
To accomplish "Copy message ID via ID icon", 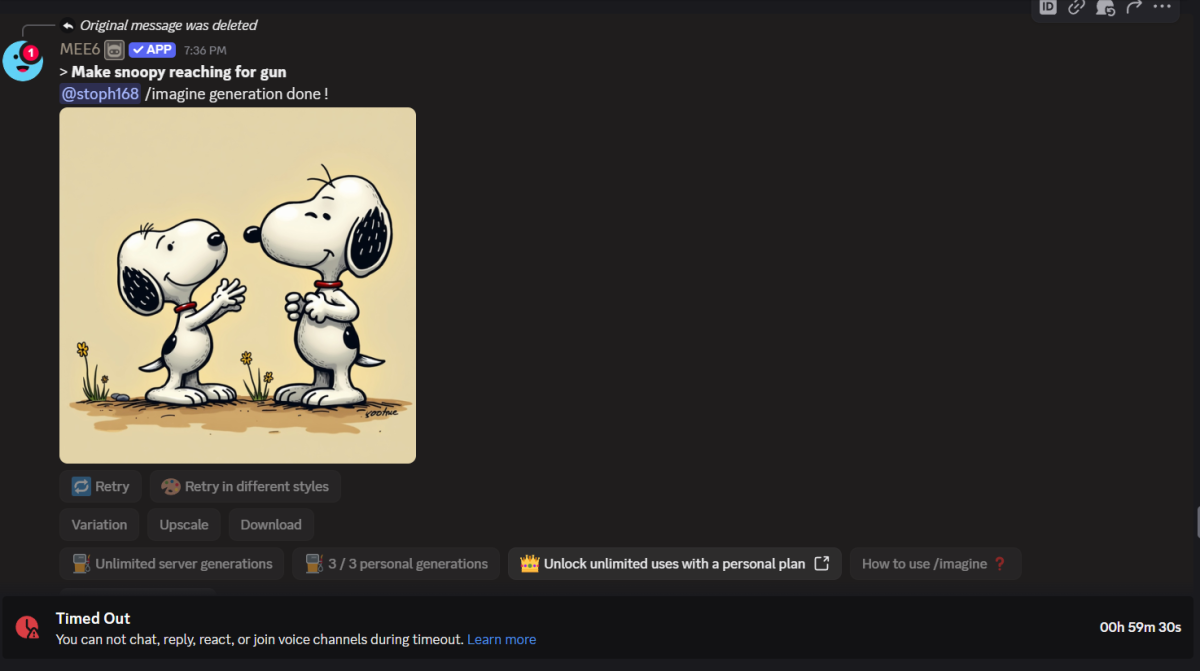I will [x=1048, y=7].
